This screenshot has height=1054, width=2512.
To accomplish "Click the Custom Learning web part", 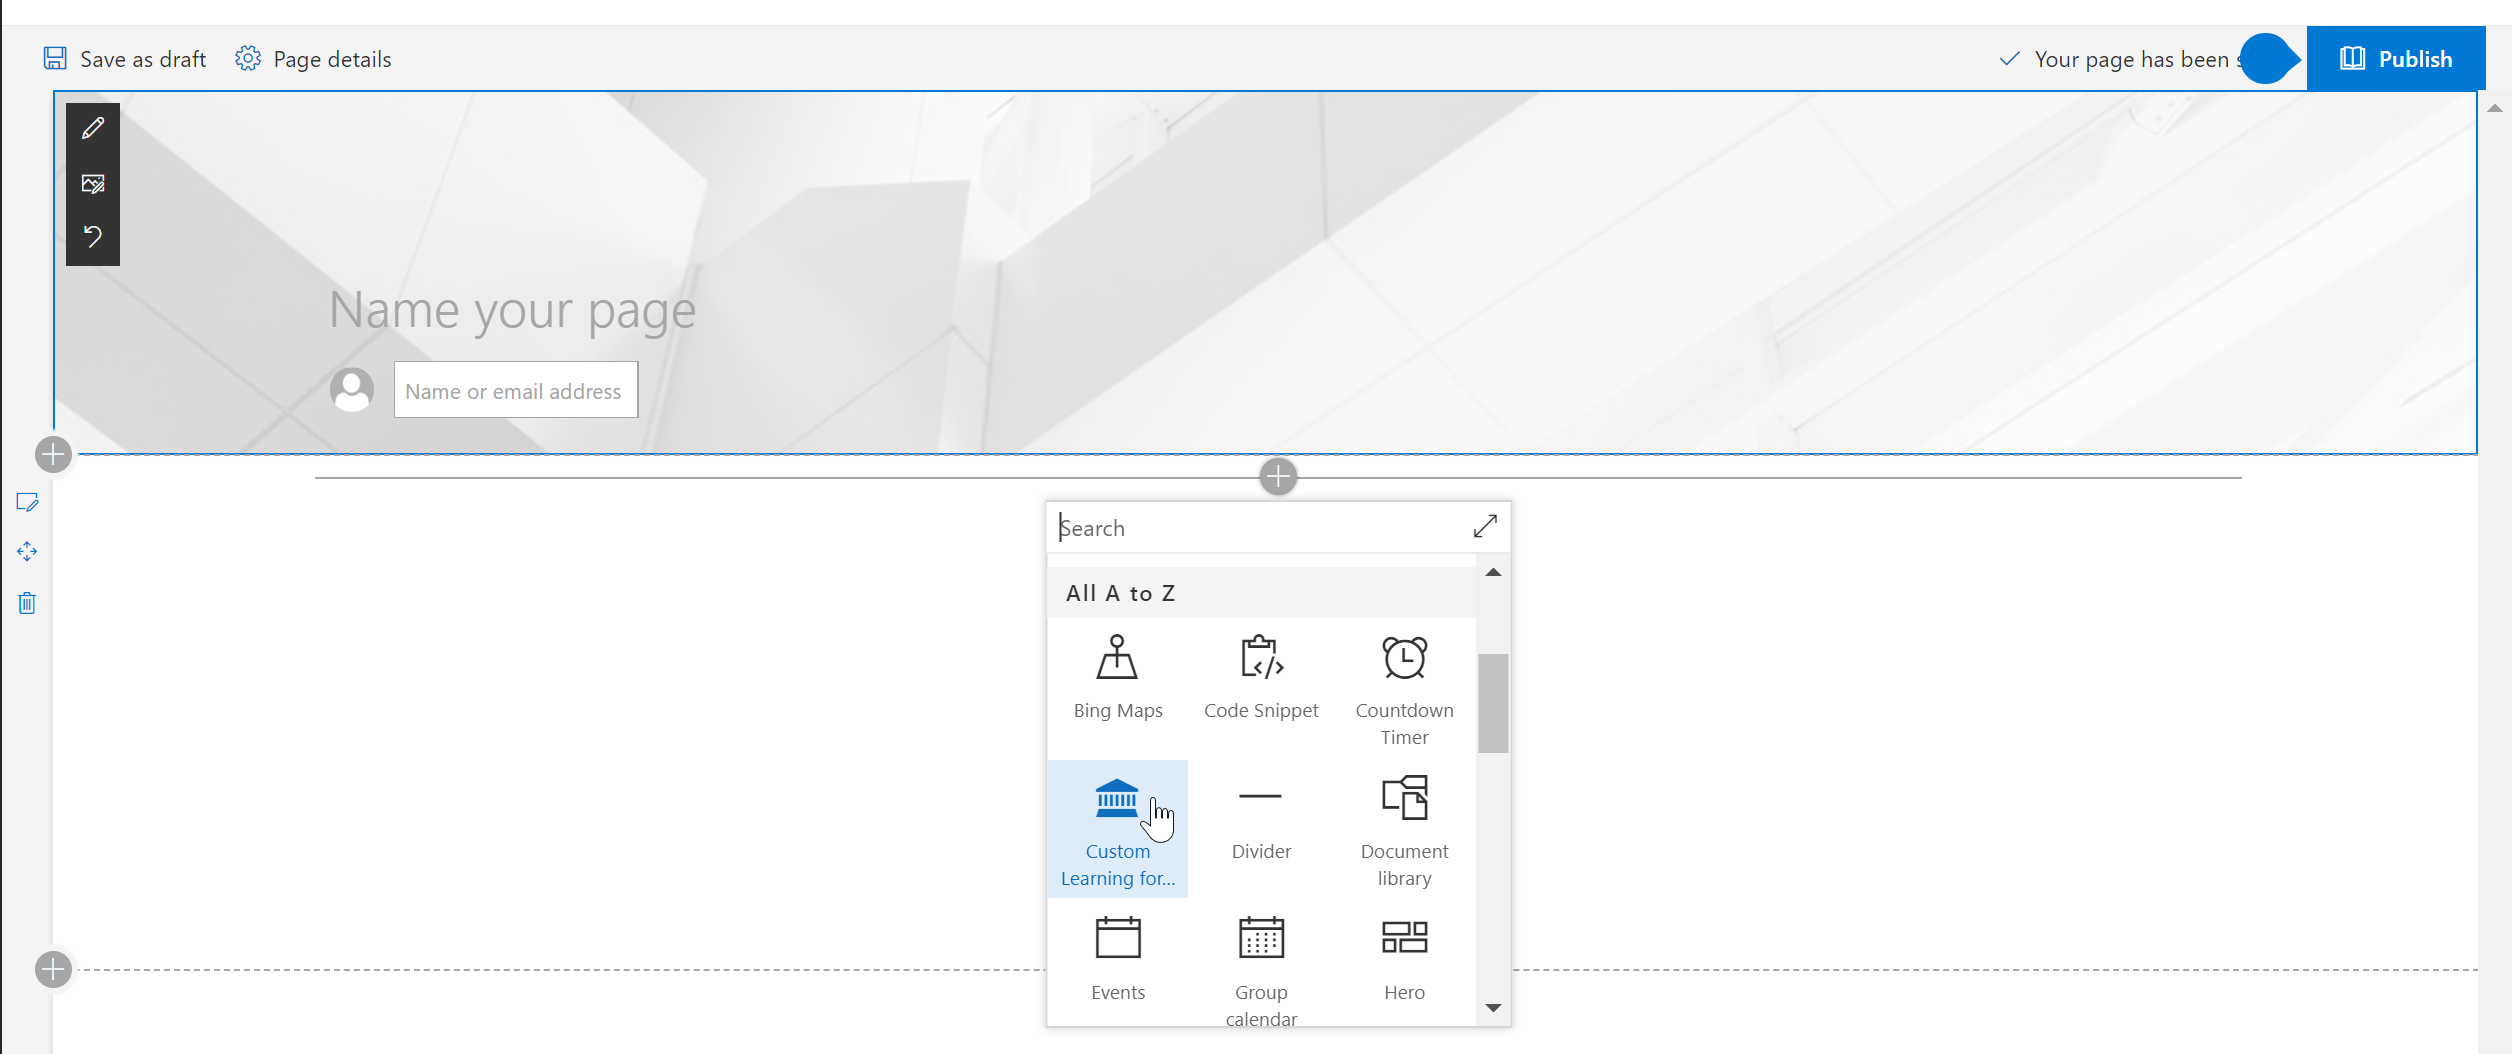I will (x=1117, y=828).
